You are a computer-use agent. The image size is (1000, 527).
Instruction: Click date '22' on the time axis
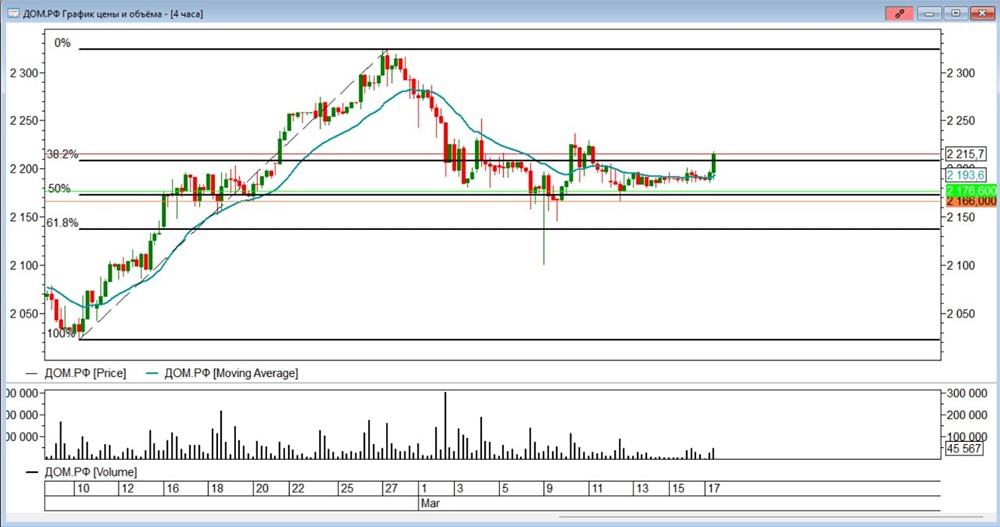click(x=297, y=489)
